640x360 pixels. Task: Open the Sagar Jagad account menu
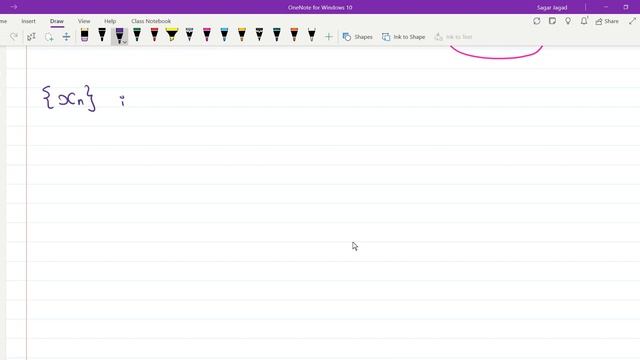point(552,7)
